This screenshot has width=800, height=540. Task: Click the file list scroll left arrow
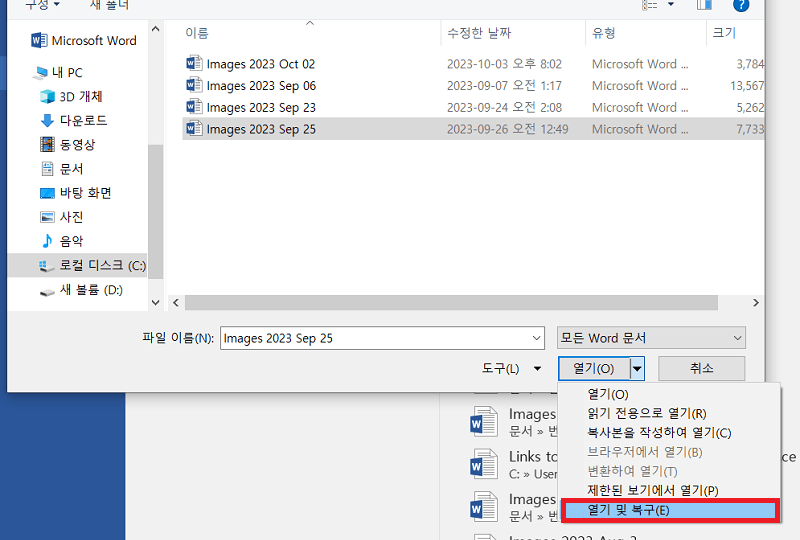[x=176, y=303]
